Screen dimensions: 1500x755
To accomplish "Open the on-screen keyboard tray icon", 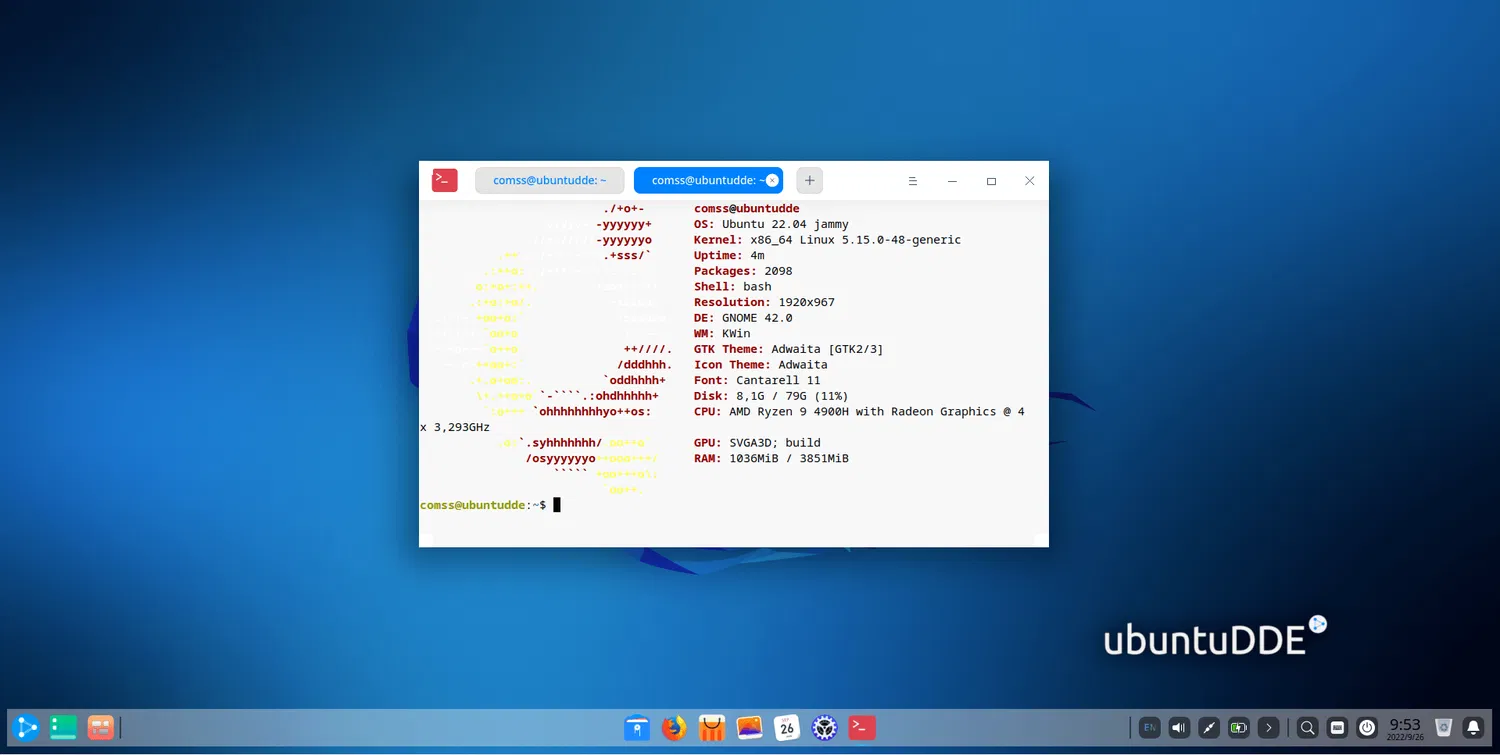I will [1337, 727].
